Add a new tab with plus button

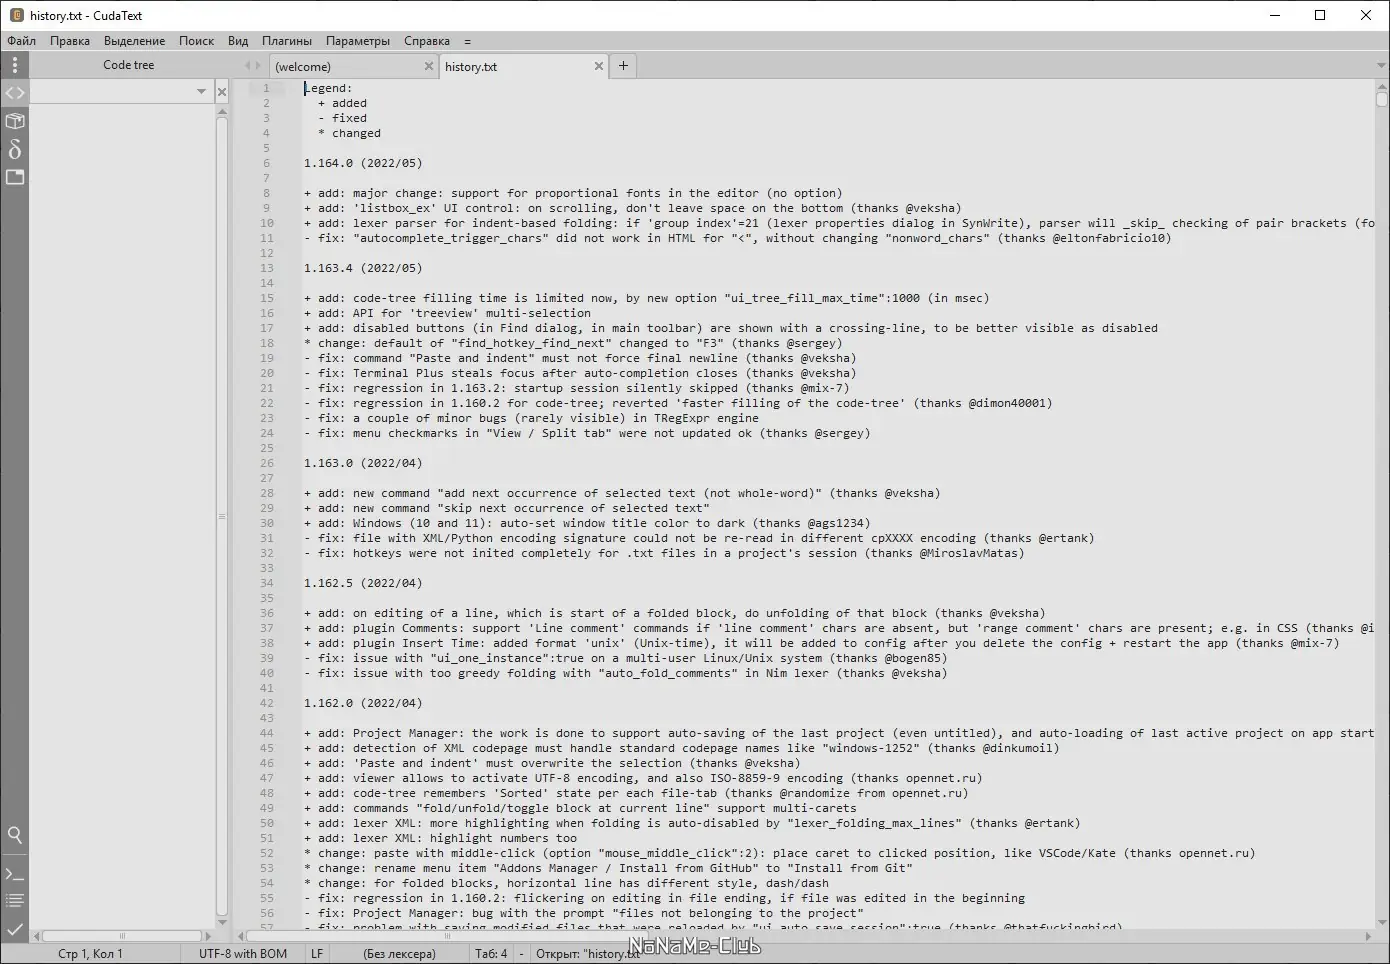[x=623, y=66]
